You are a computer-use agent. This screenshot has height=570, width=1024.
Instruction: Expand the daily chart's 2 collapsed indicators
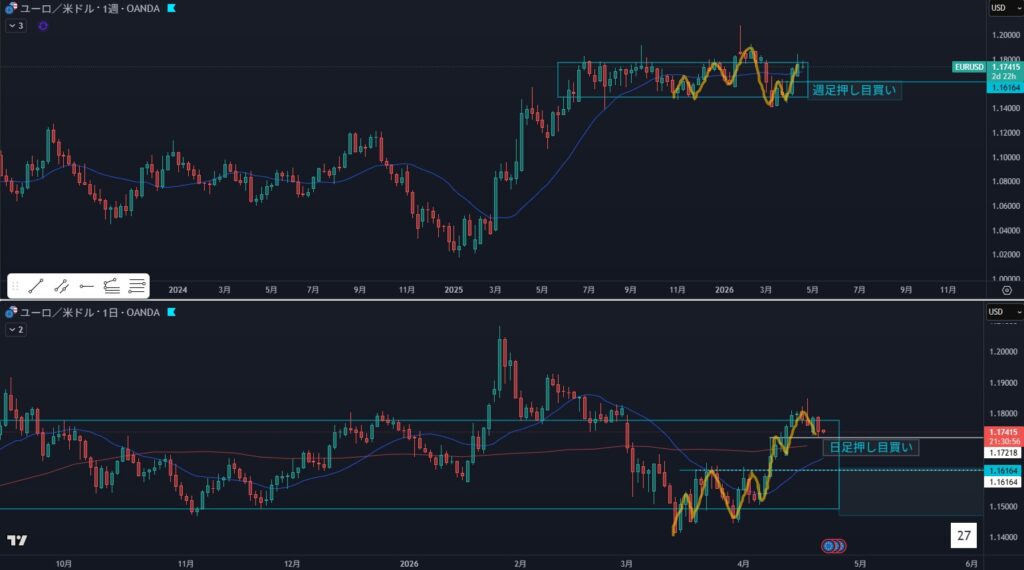click(16, 329)
